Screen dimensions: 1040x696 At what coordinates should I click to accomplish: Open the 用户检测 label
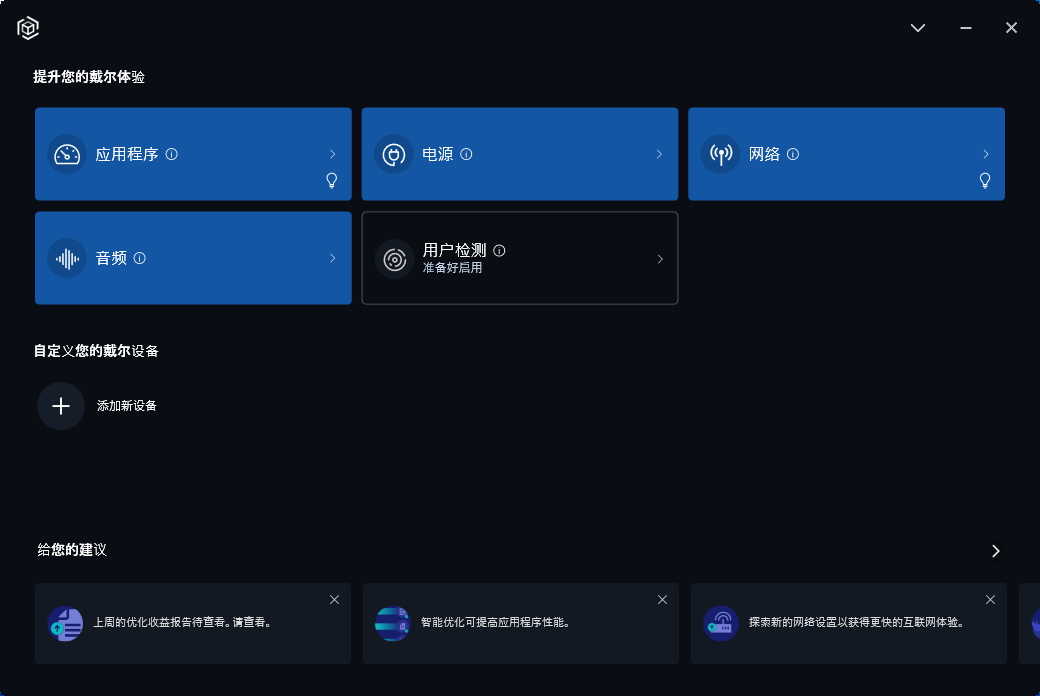(x=454, y=250)
